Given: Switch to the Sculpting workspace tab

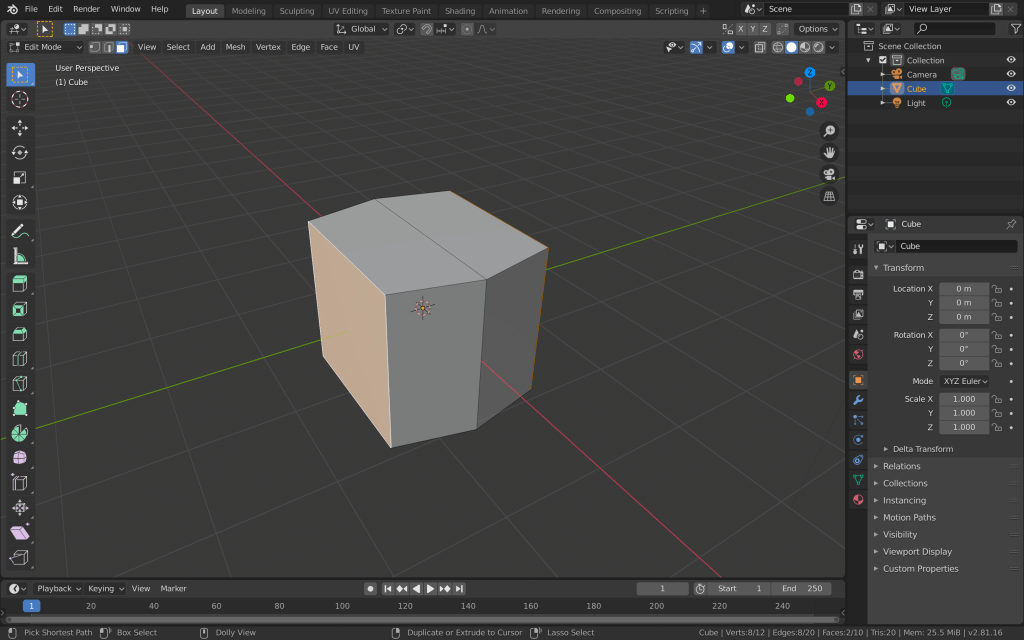Looking at the screenshot, I should [x=296, y=11].
